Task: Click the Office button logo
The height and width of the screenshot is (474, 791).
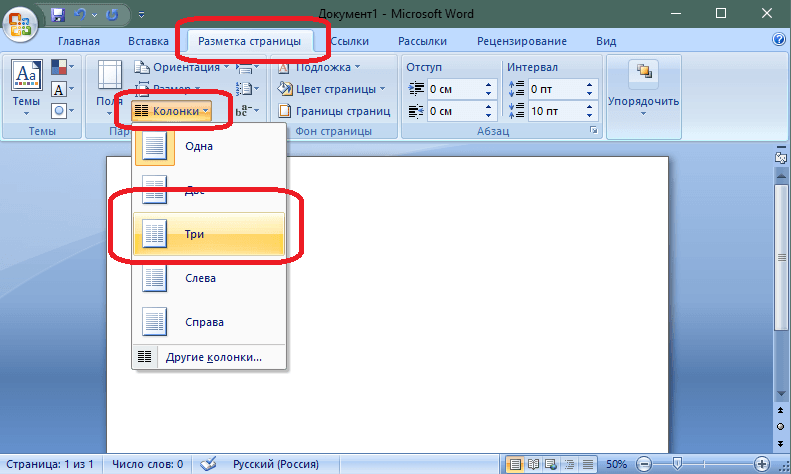Action: coord(20,21)
